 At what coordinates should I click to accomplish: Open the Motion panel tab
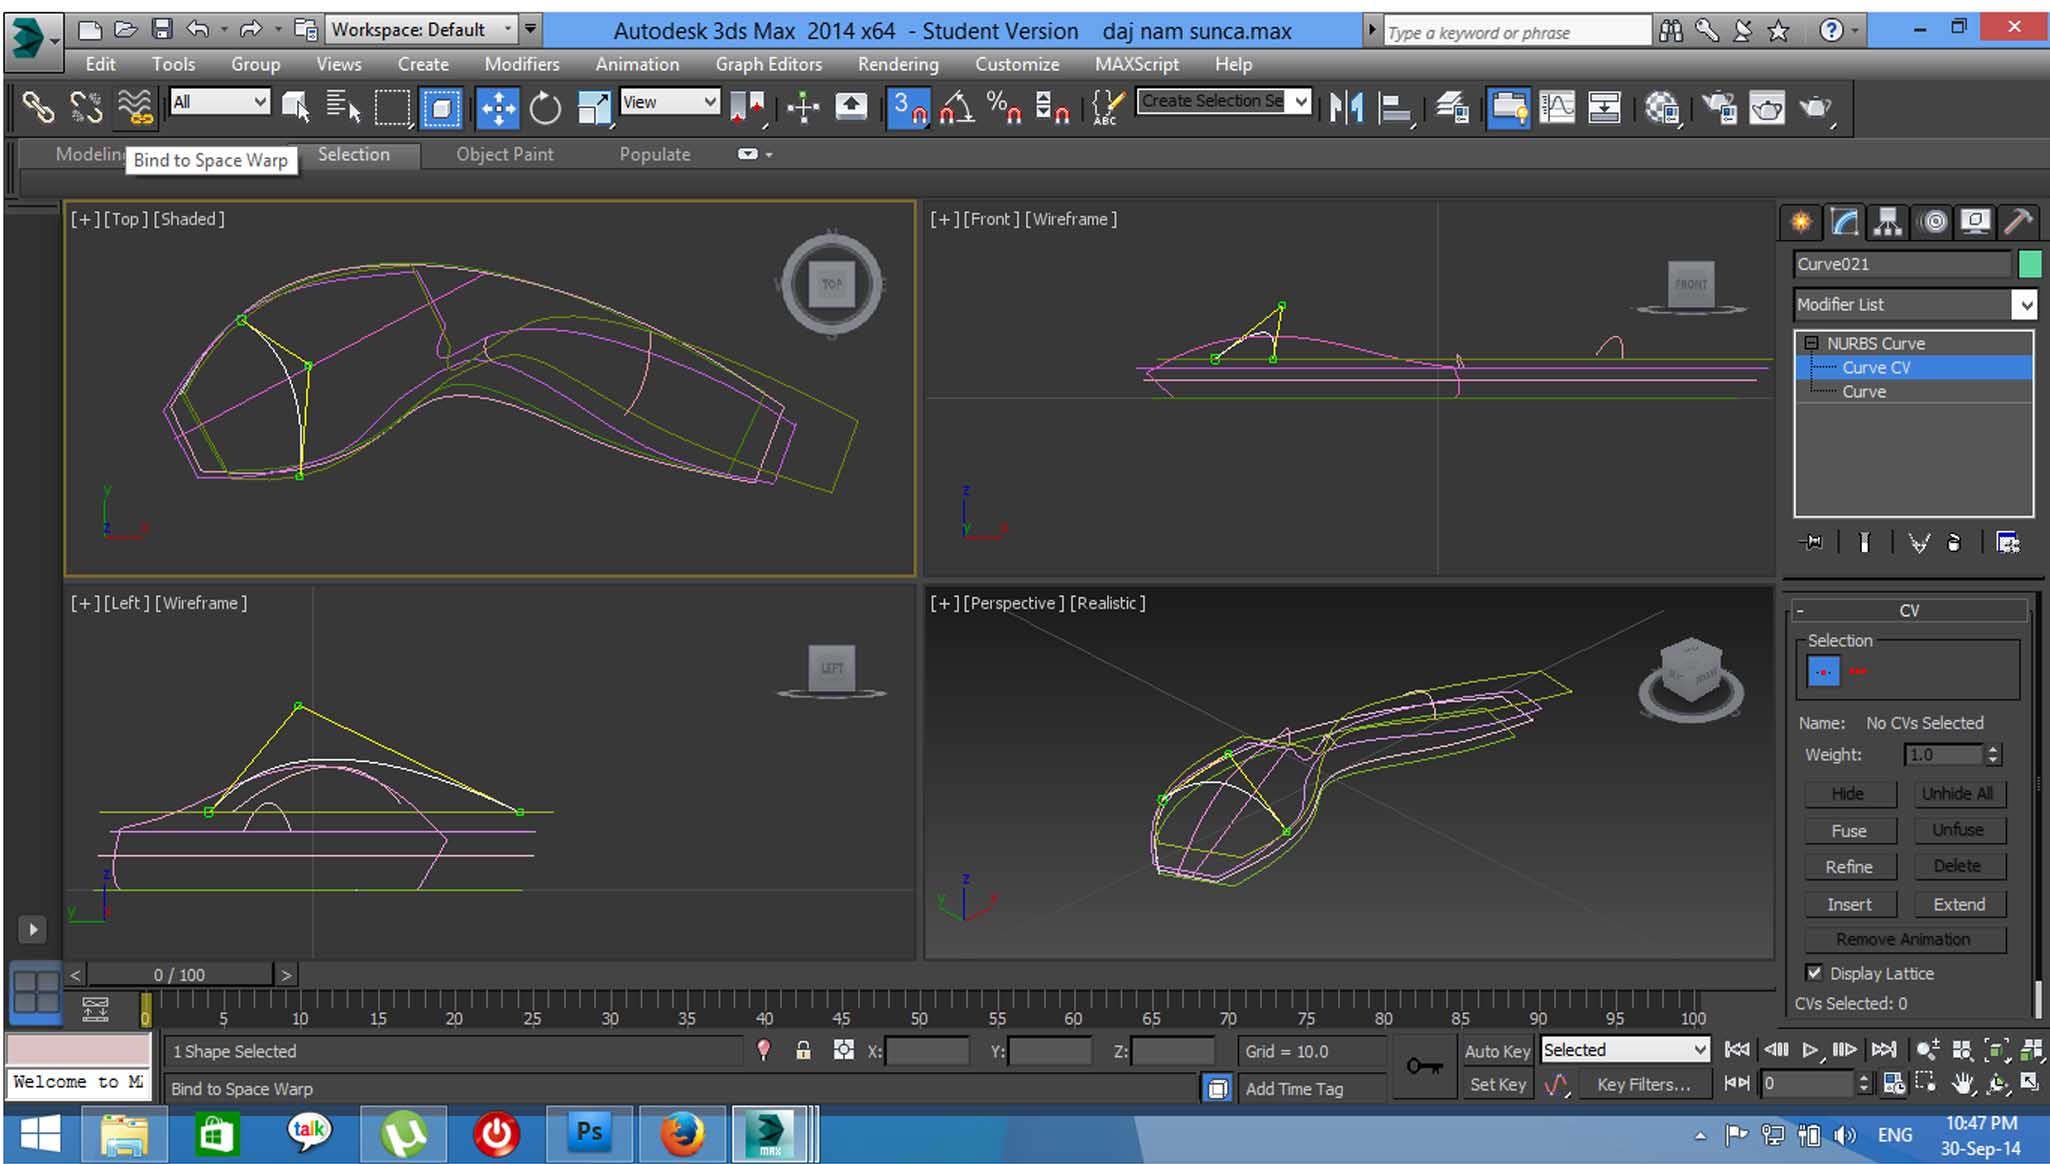[1935, 222]
